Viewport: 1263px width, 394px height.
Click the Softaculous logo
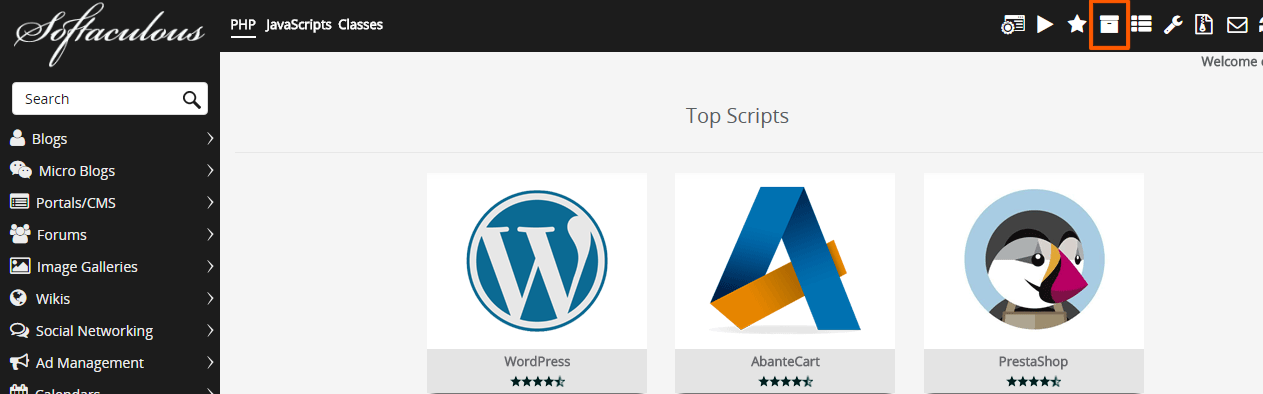click(x=110, y=33)
